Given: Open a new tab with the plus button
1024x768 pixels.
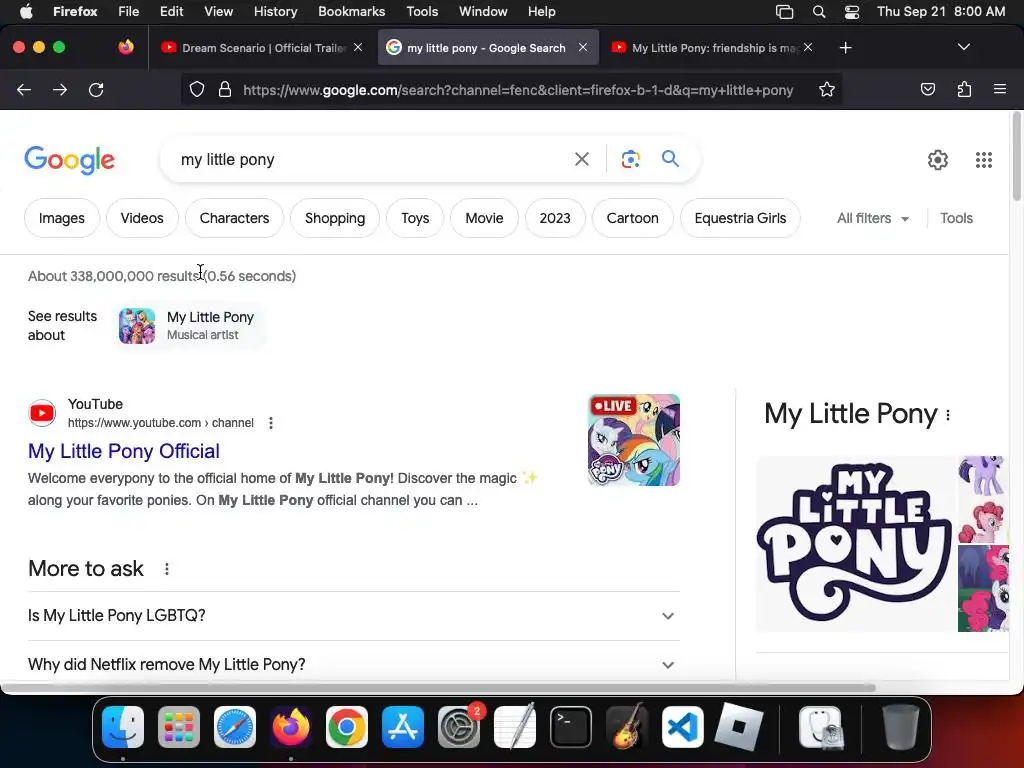Looking at the screenshot, I should coord(845,48).
